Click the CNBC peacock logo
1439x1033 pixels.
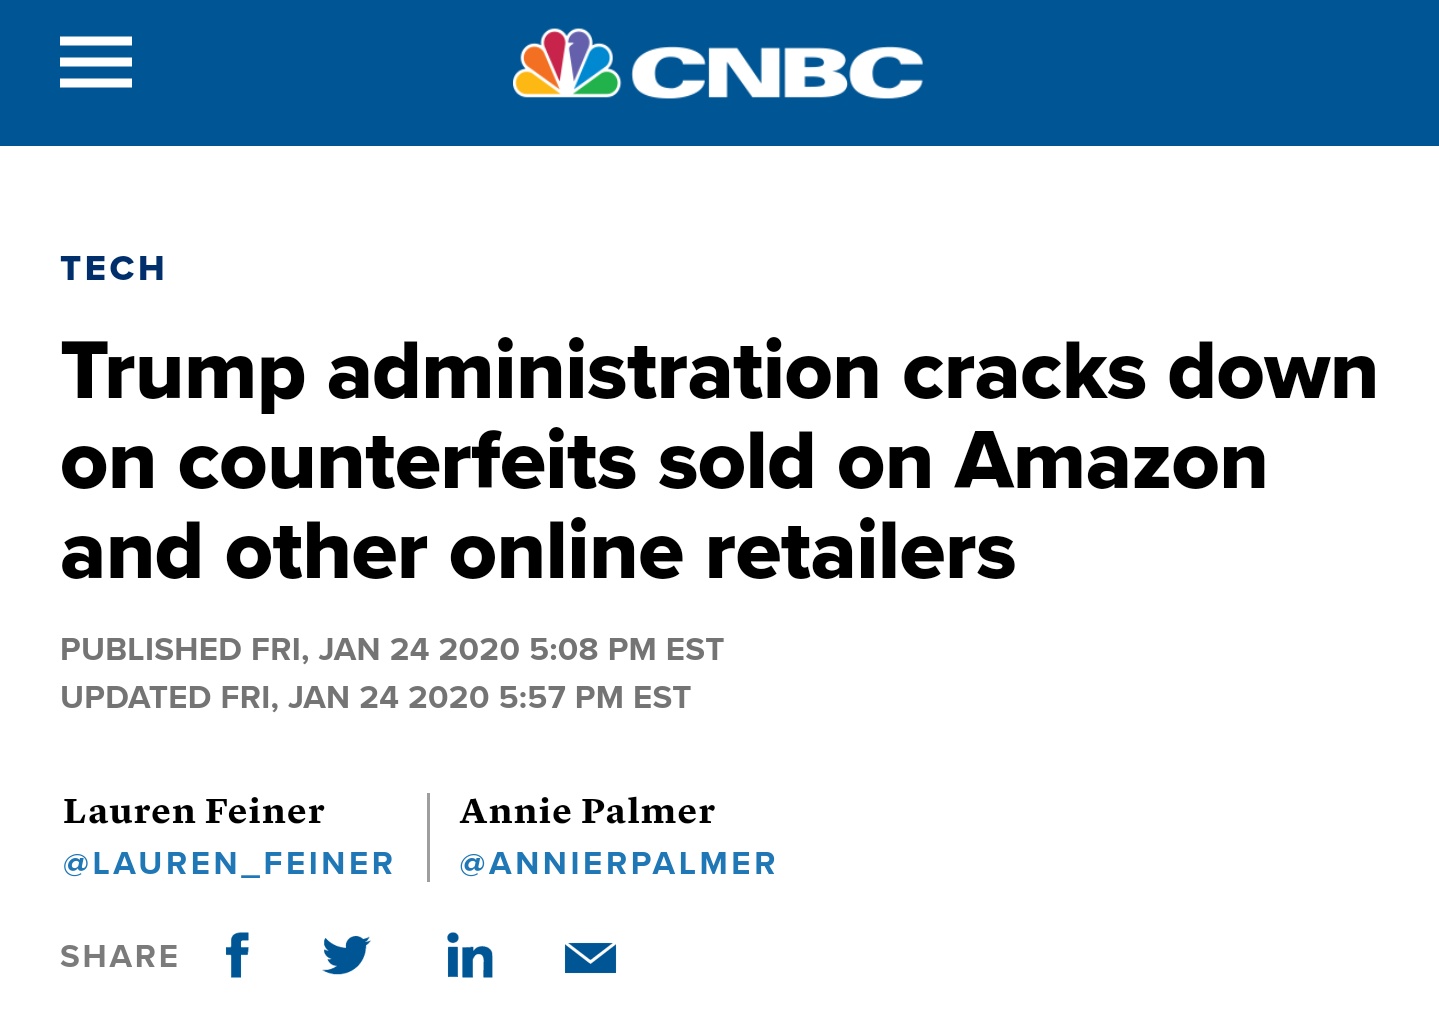pos(566,65)
